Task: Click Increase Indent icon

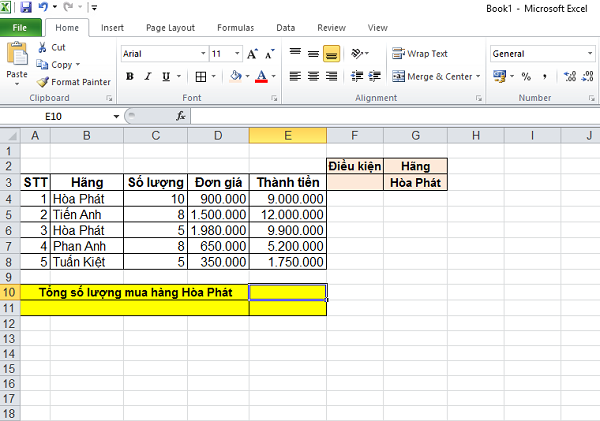Action: pyautogui.click(x=375, y=77)
